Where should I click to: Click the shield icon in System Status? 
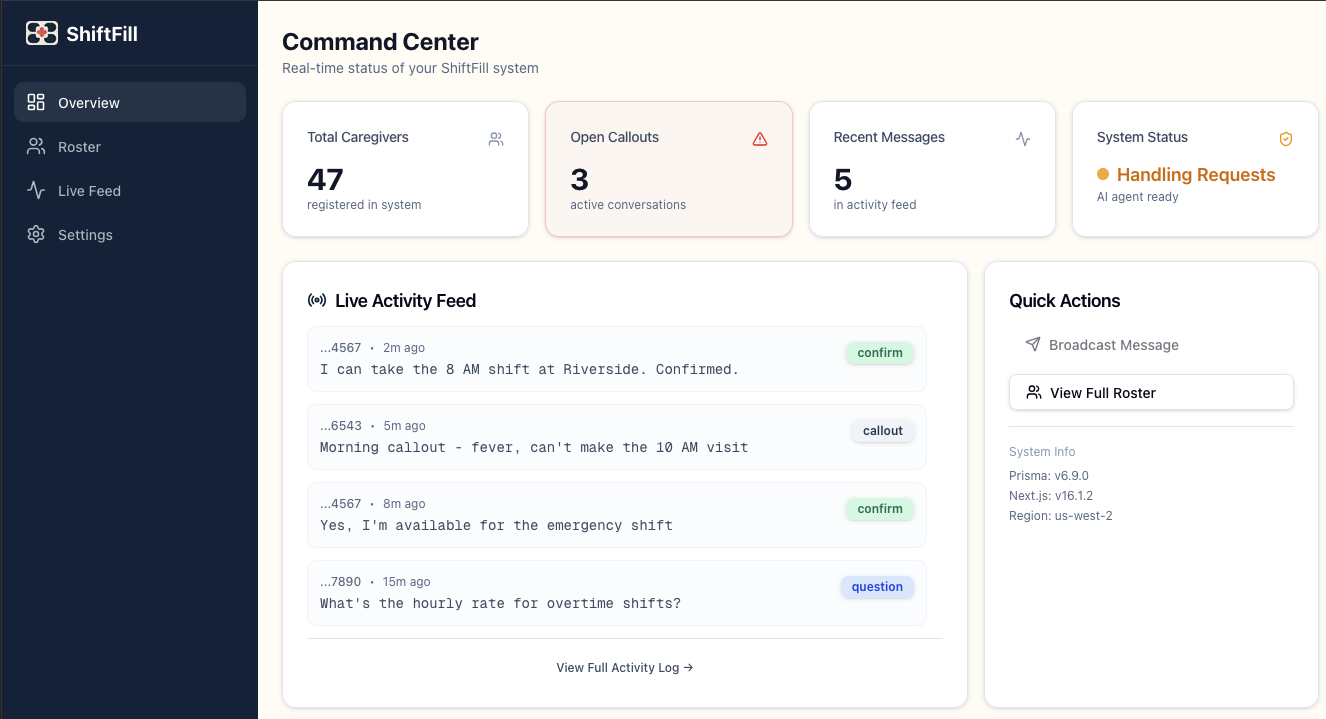(1286, 139)
